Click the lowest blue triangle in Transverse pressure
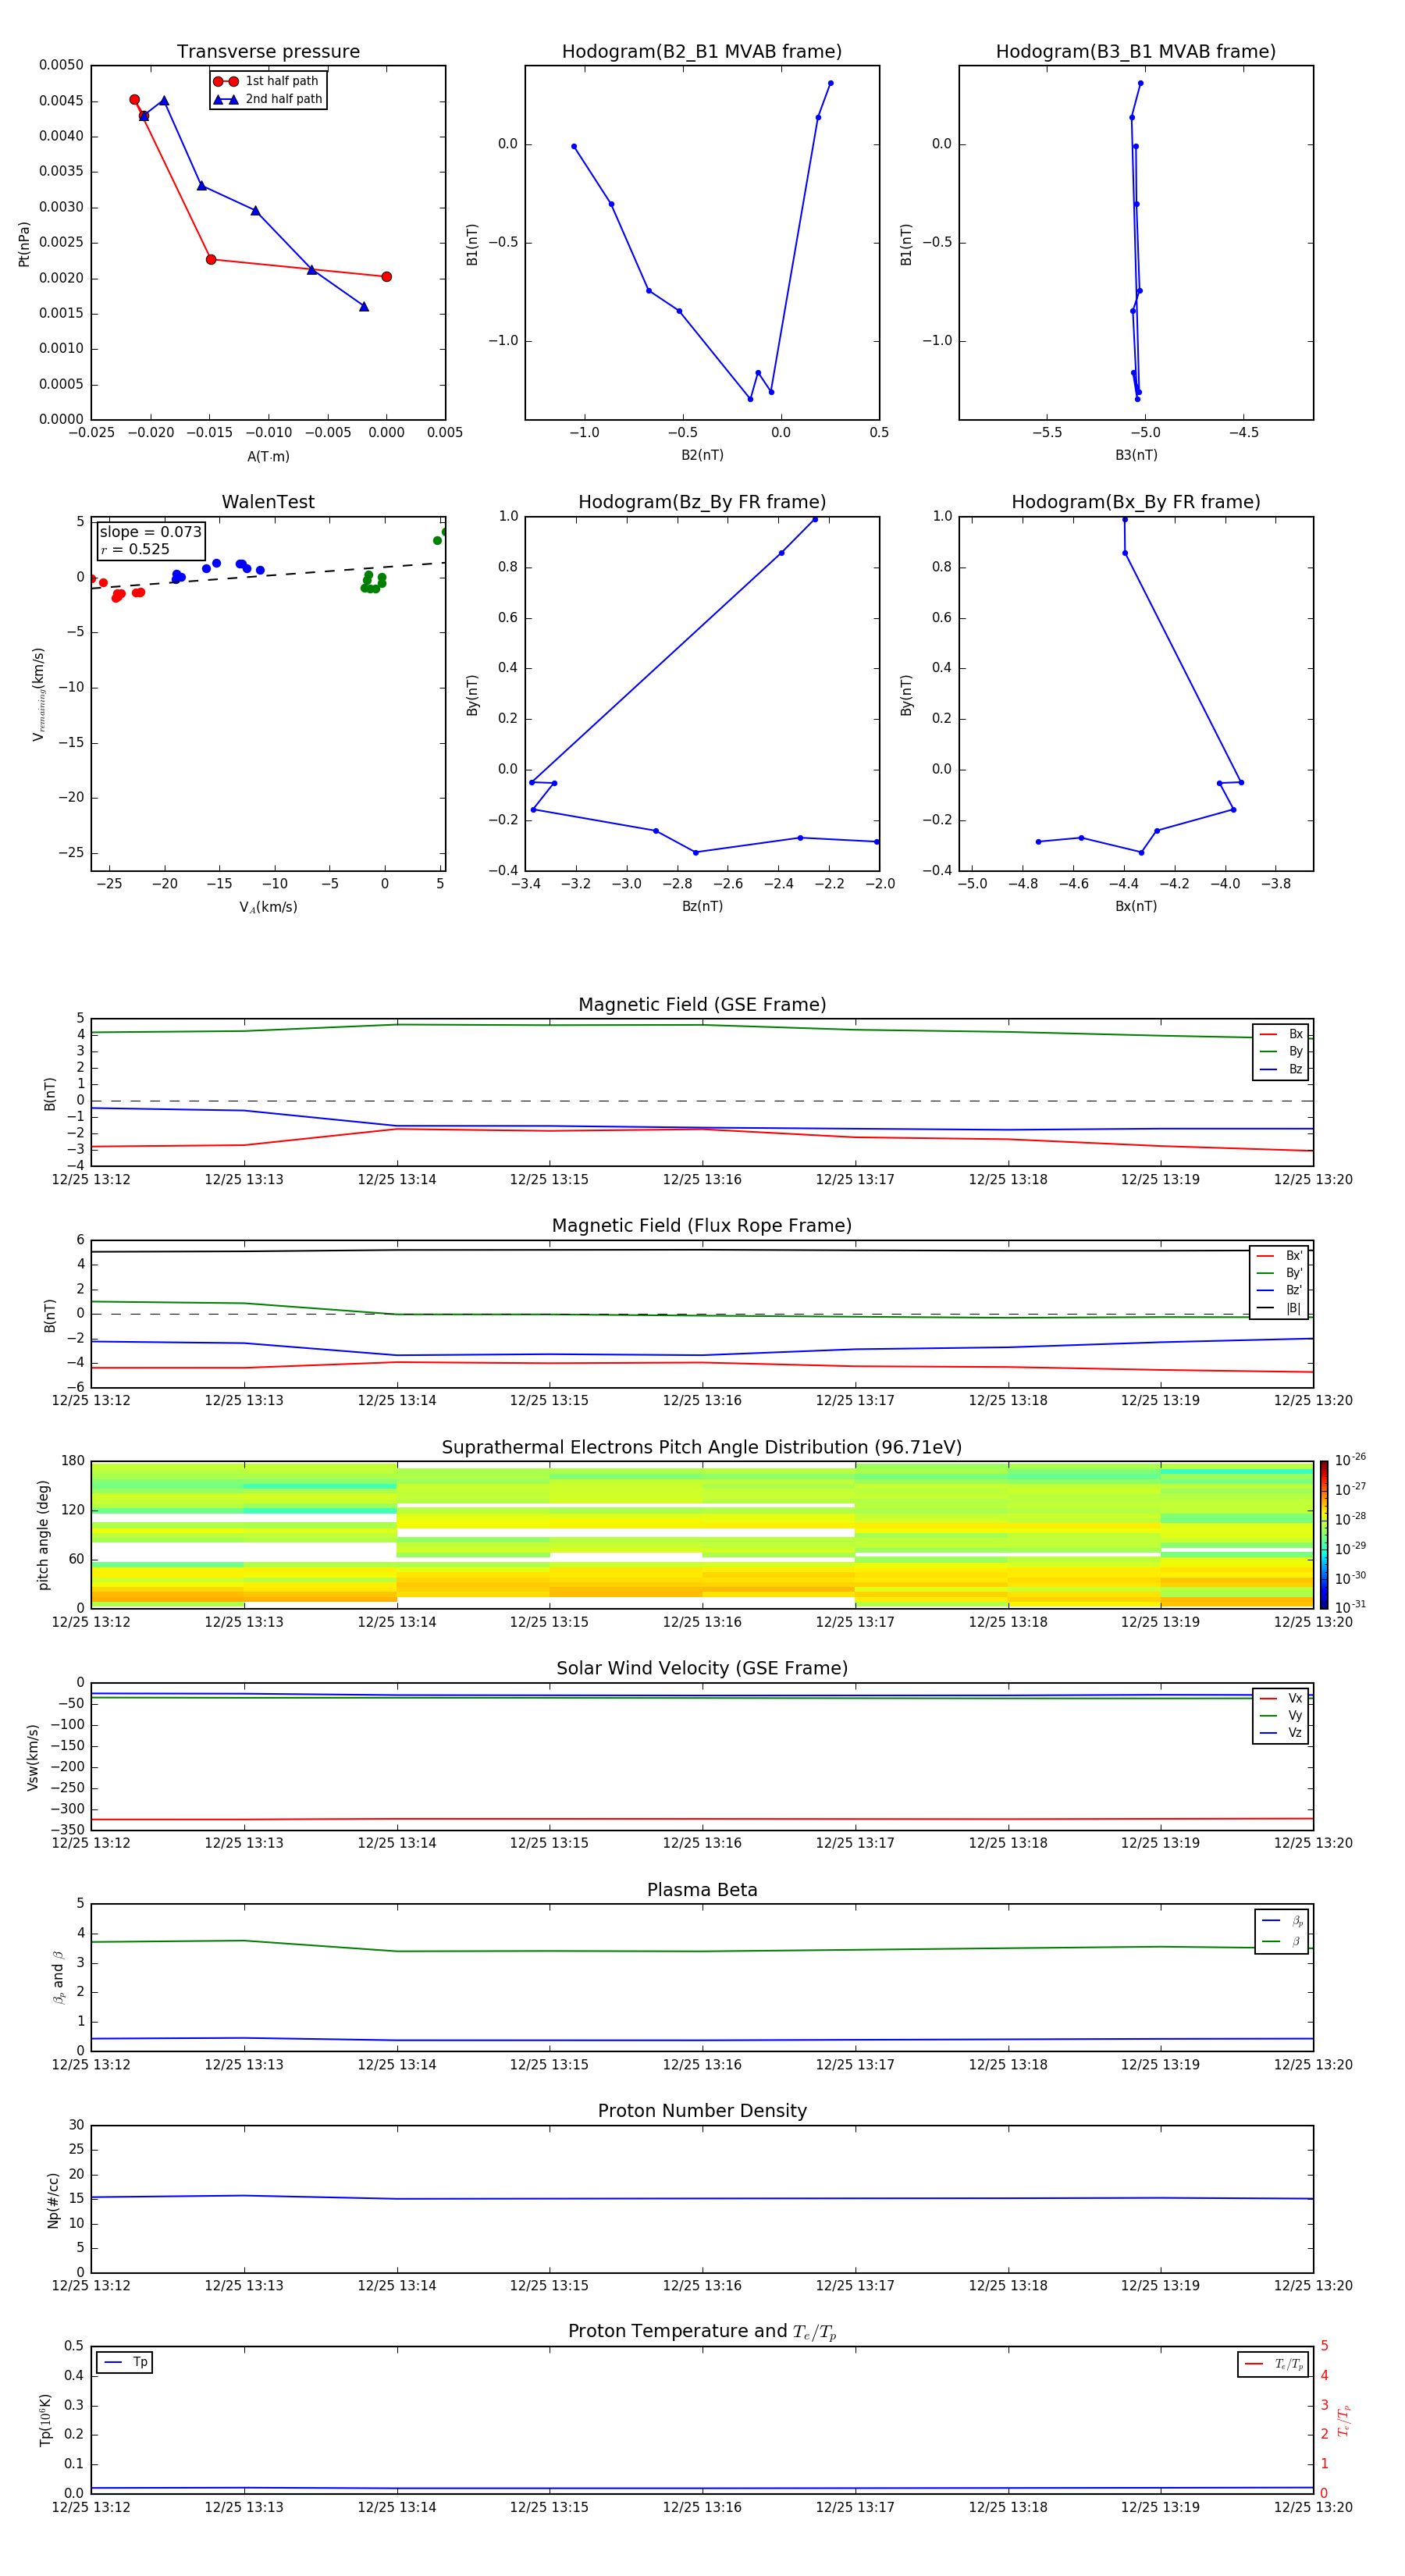 363,306
